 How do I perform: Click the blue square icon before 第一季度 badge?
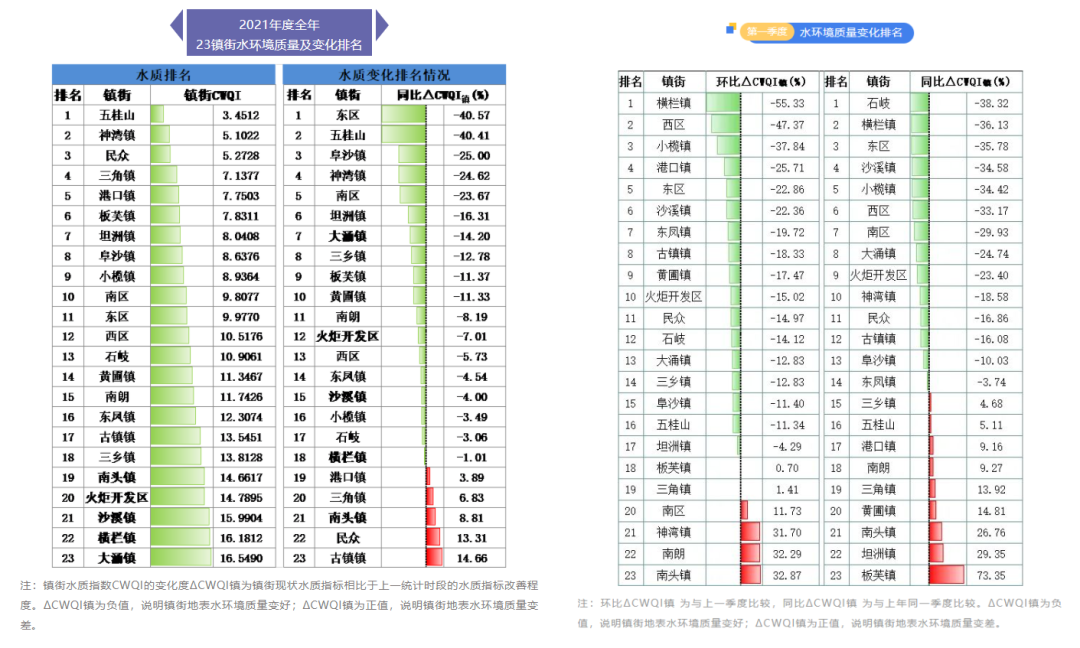(730, 30)
